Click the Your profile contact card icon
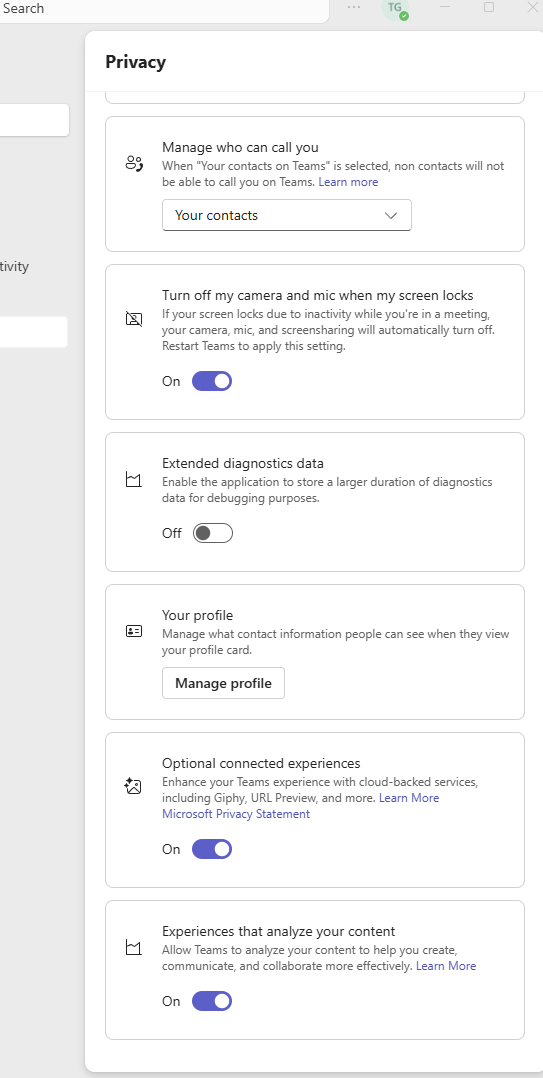 [x=134, y=630]
